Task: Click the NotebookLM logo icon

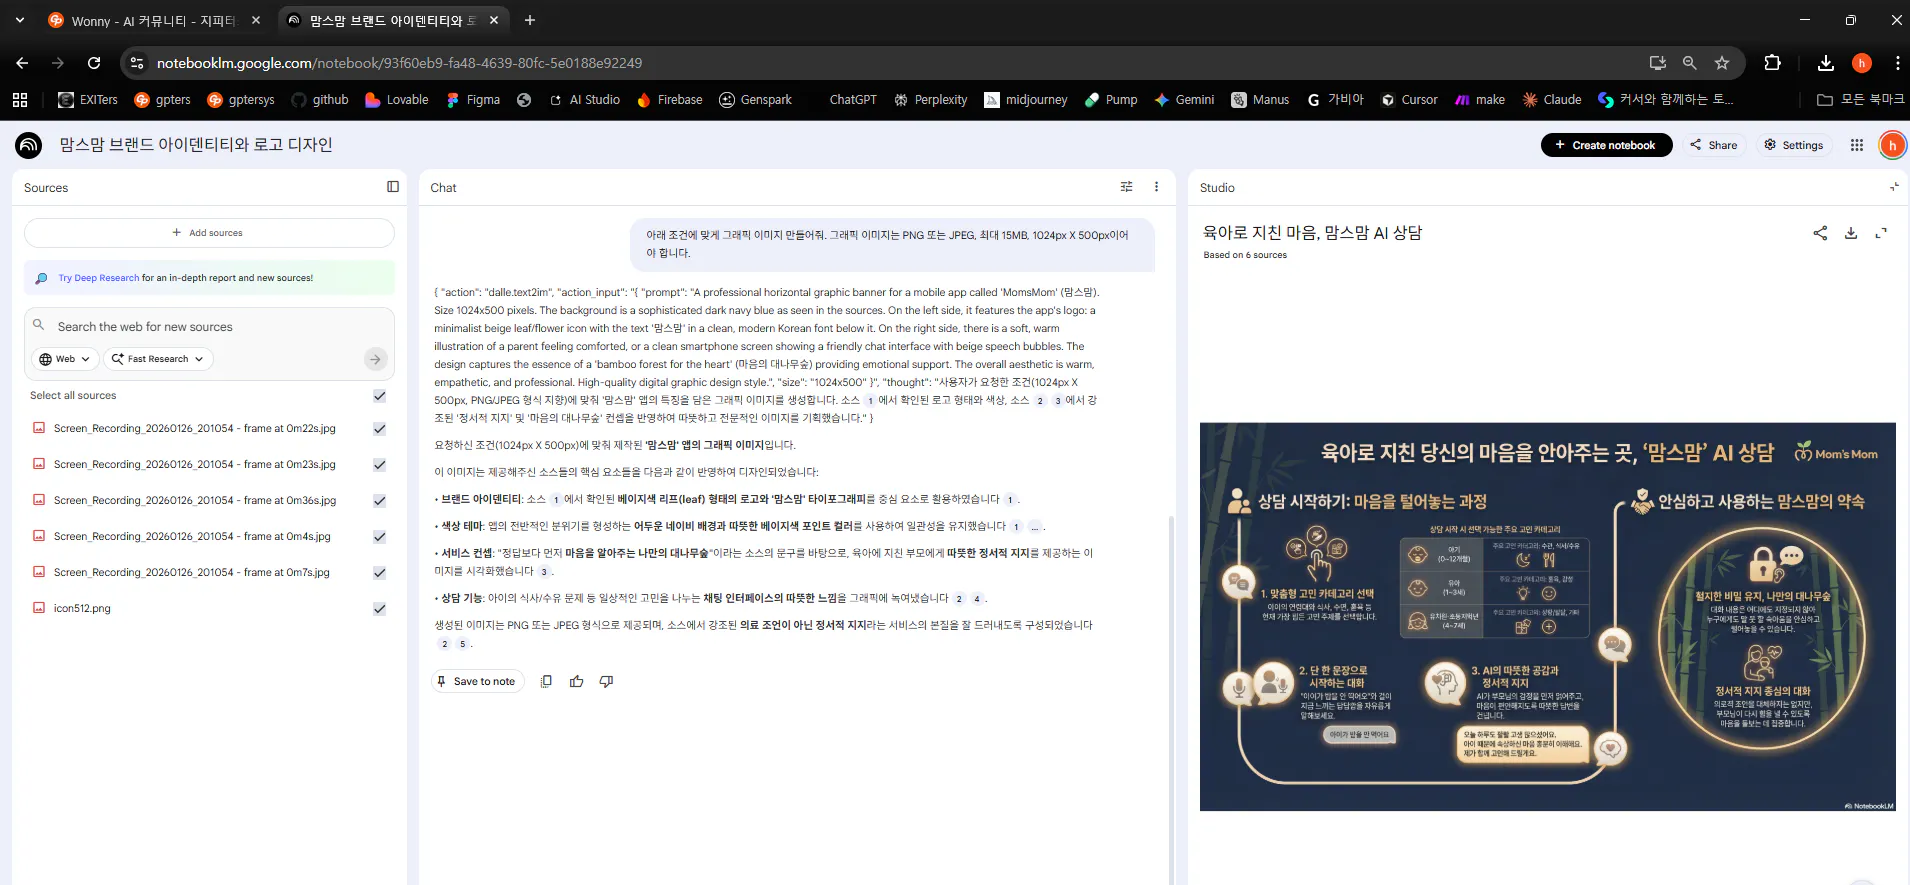Action: (x=29, y=145)
